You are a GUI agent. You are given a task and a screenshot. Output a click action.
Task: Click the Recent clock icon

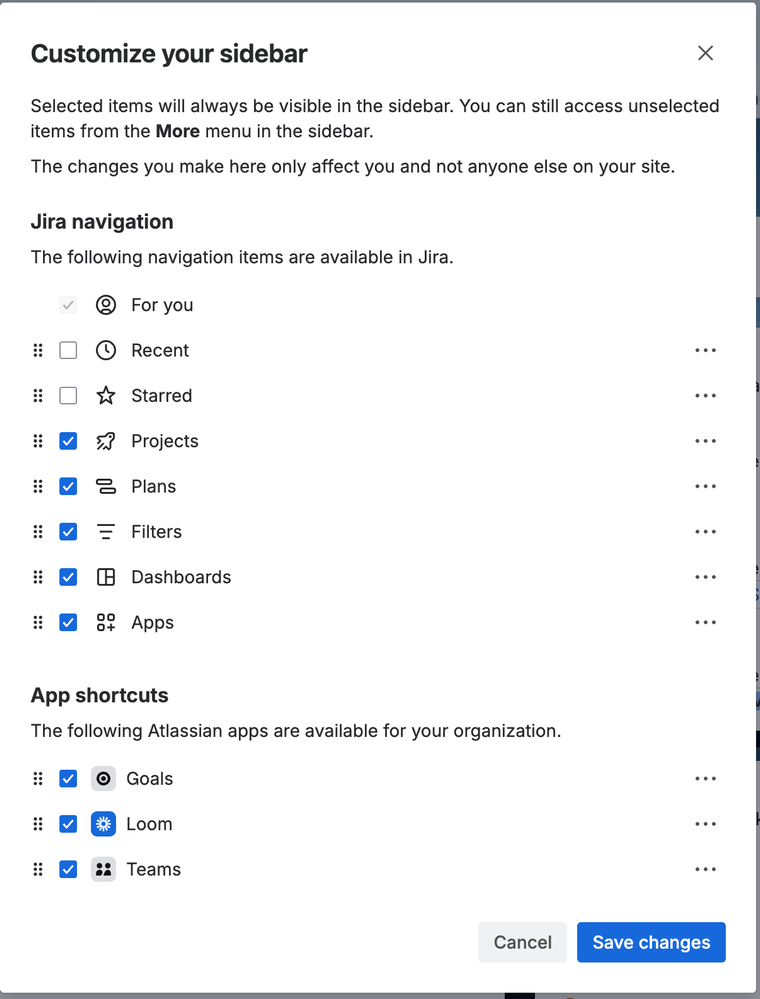tap(106, 350)
